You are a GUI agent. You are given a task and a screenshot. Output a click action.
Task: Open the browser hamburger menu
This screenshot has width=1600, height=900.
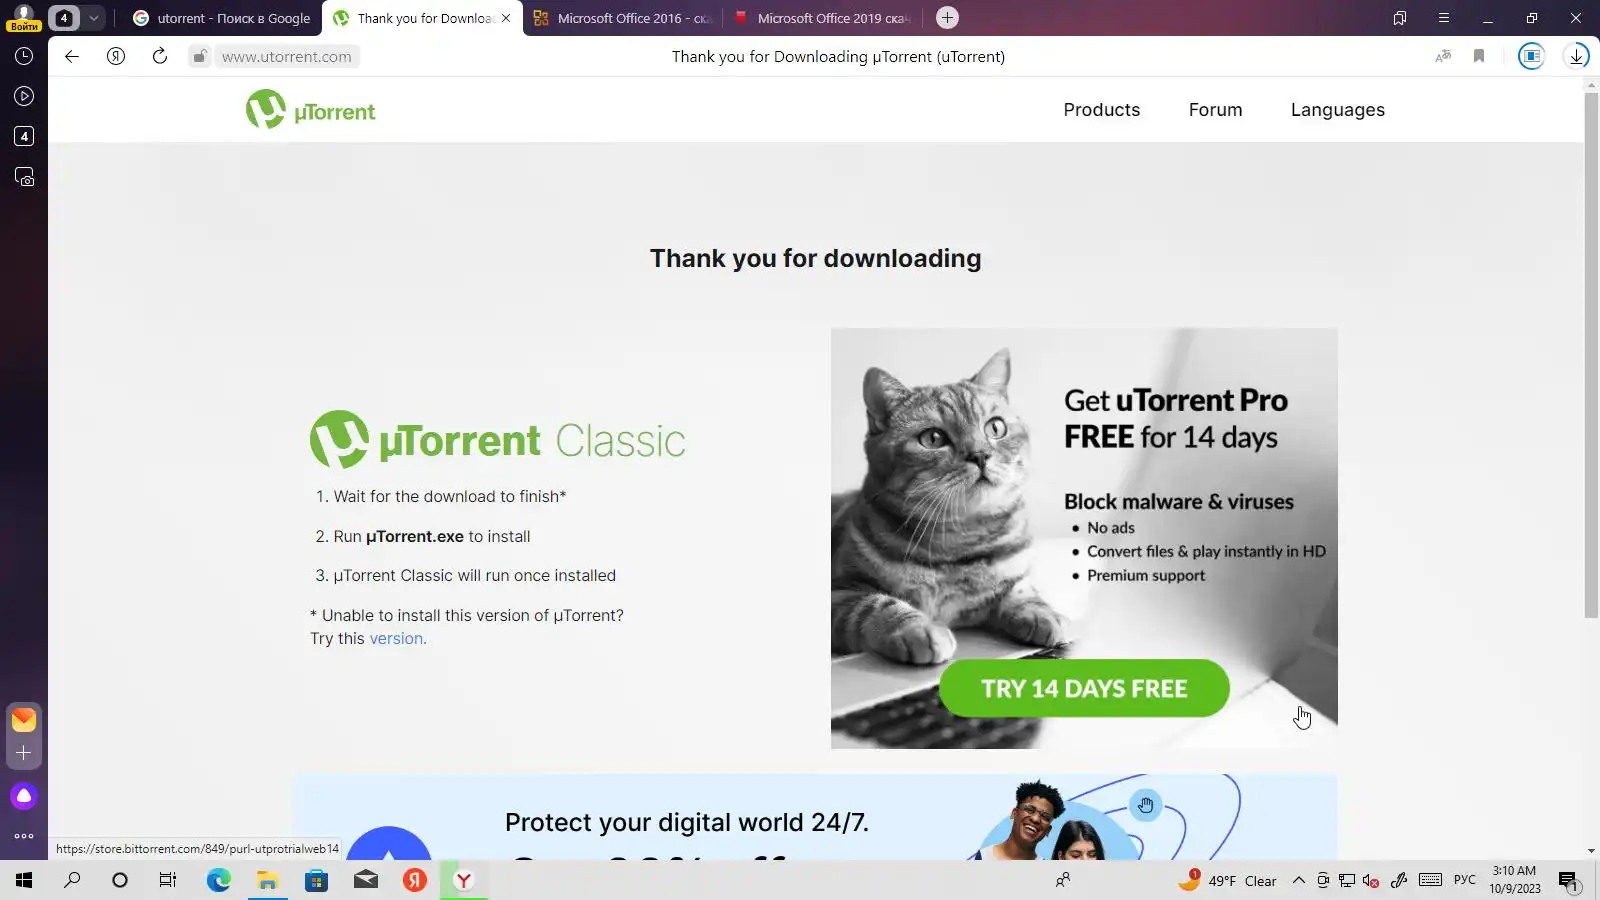pos(1444,18)
